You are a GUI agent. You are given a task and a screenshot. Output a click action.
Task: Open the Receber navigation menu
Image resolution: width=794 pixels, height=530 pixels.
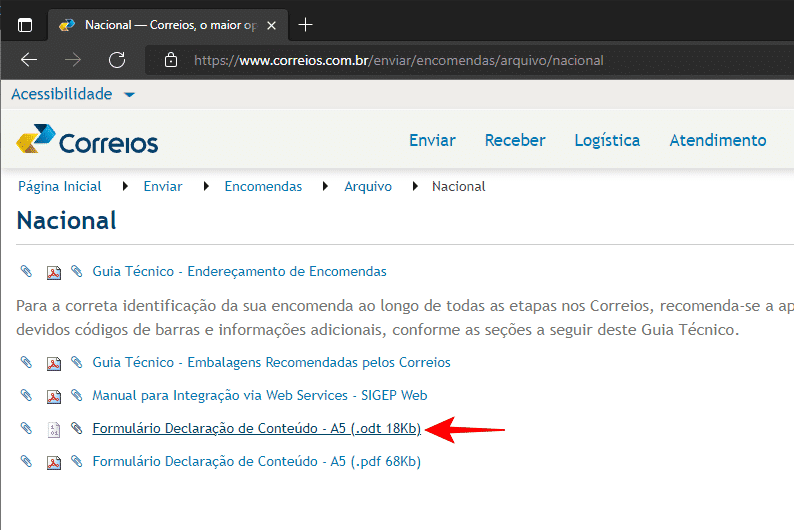coord(515,140)
